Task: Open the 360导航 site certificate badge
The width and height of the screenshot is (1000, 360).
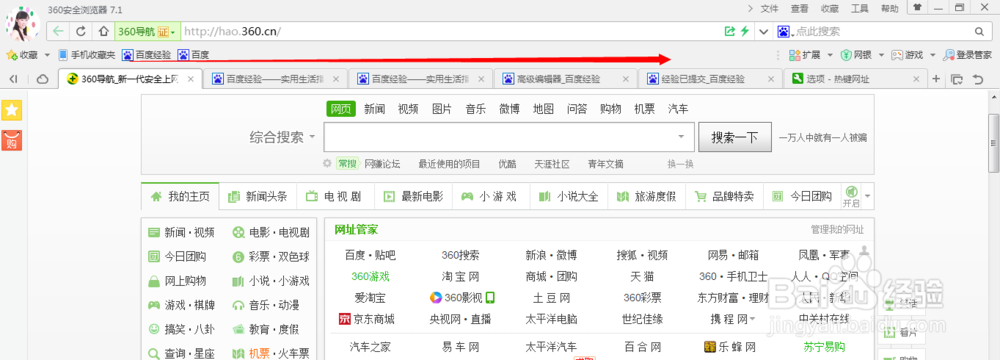Action: (147, 31)
